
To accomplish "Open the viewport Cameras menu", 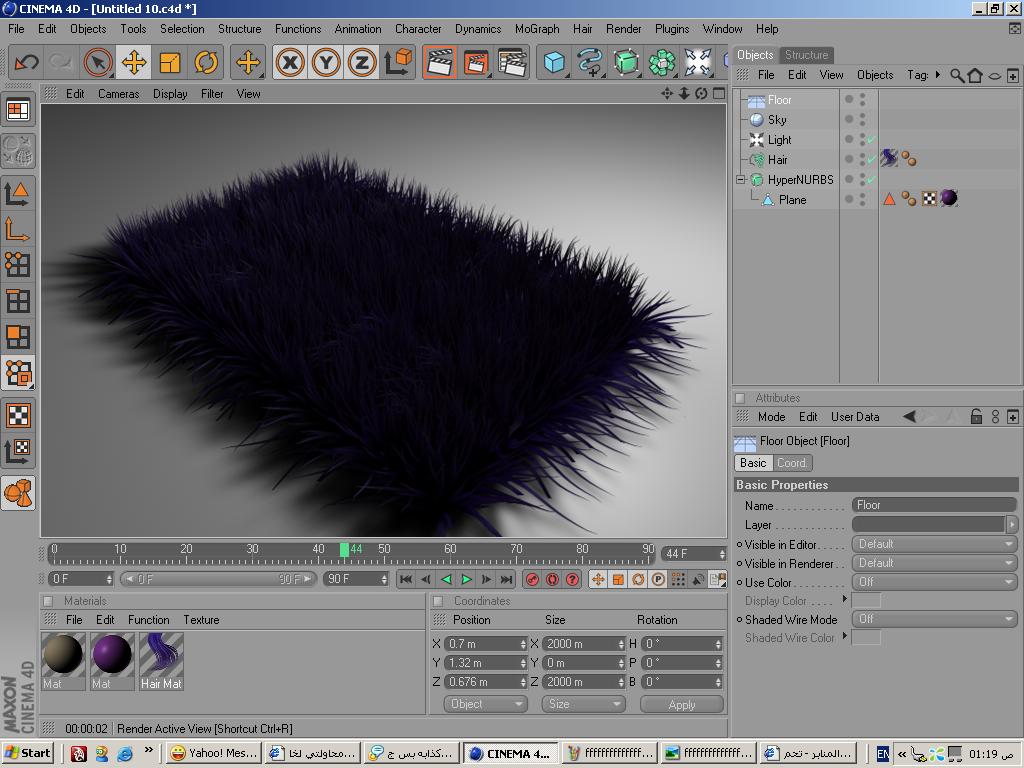I will [x=118, y=94].
